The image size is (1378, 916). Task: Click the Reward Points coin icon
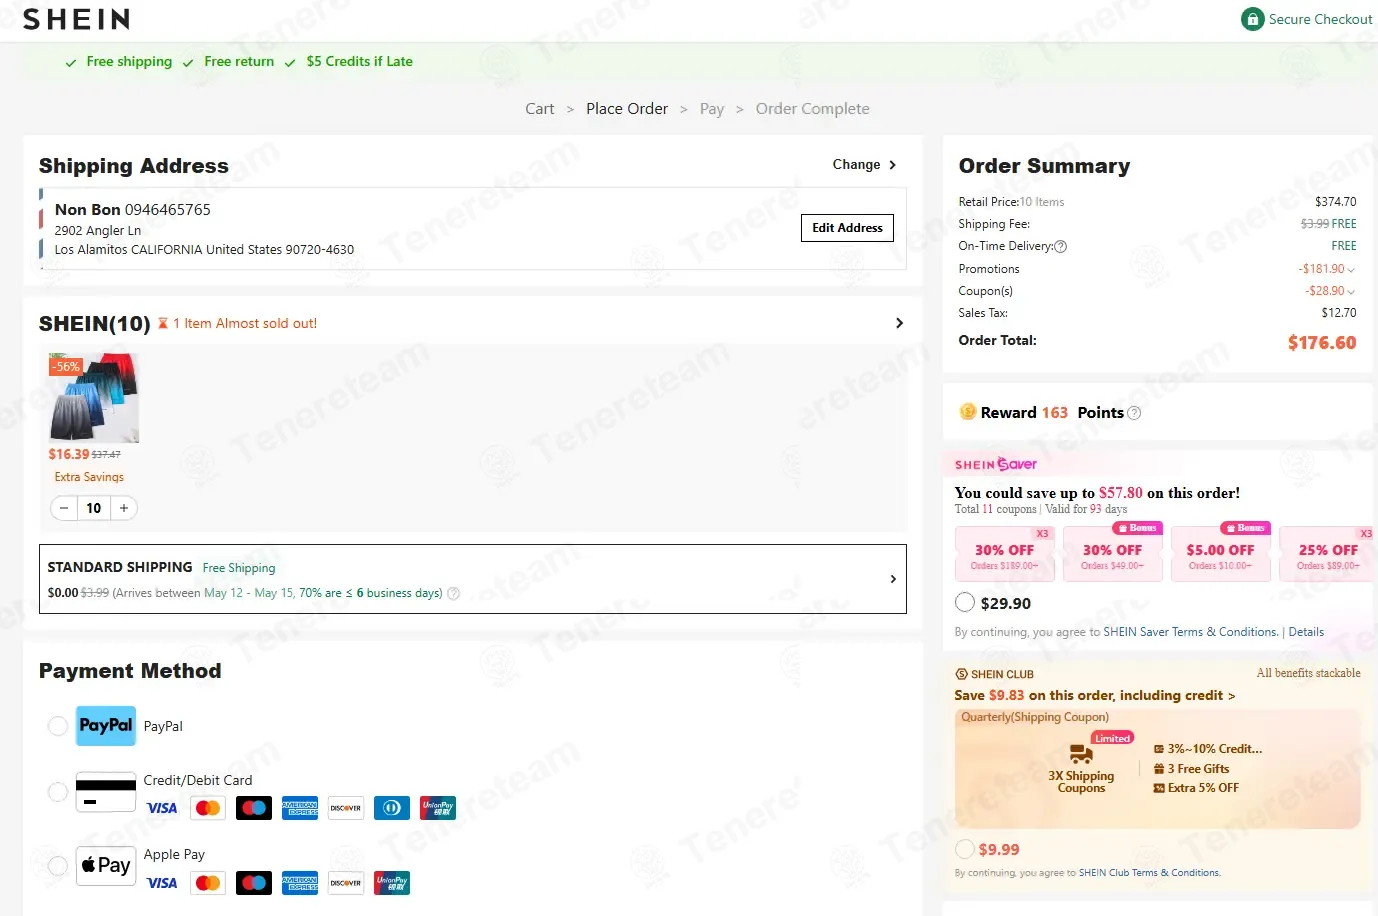pos(968,412)
